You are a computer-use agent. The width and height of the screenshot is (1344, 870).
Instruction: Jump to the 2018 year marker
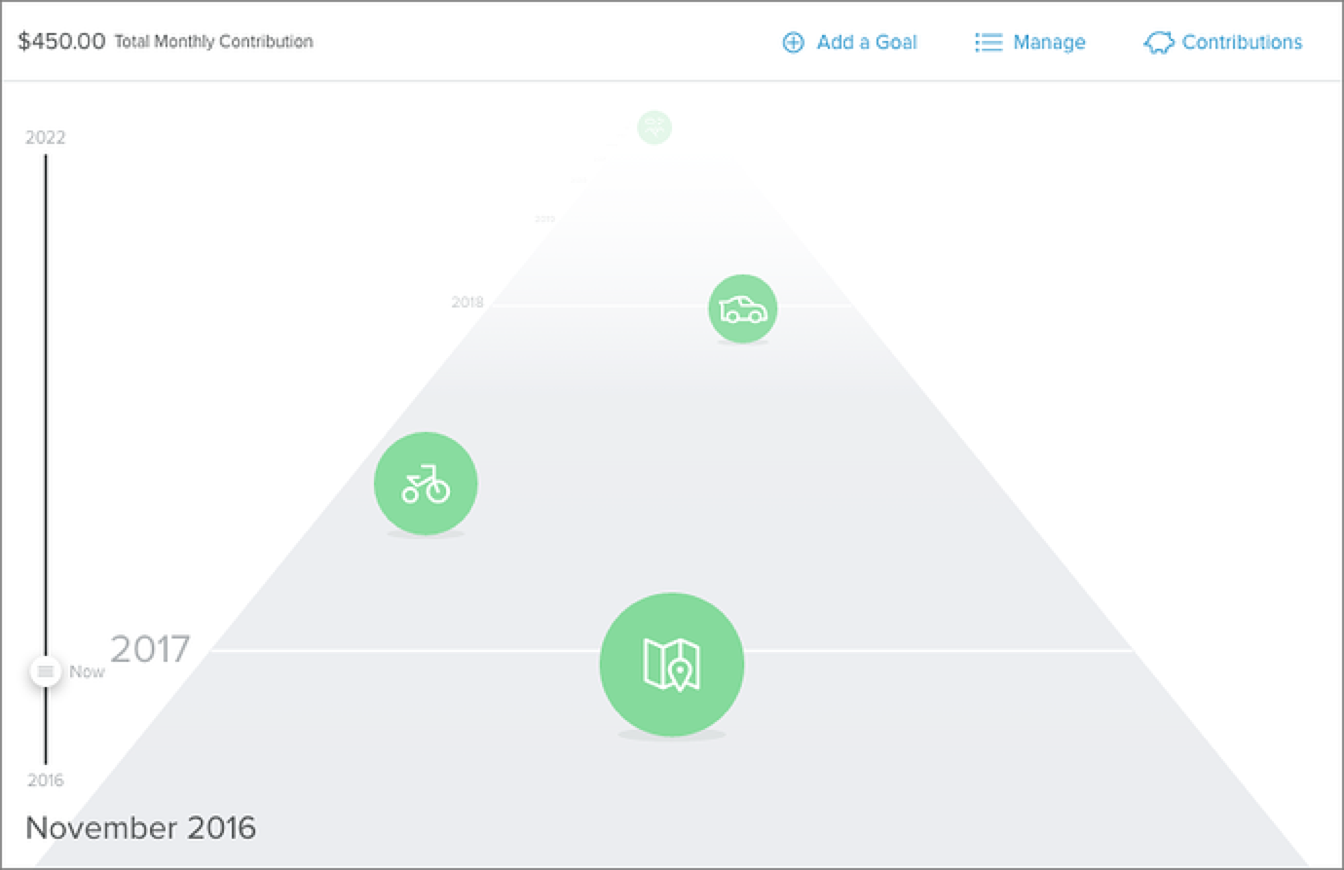[x=467, y=302]
